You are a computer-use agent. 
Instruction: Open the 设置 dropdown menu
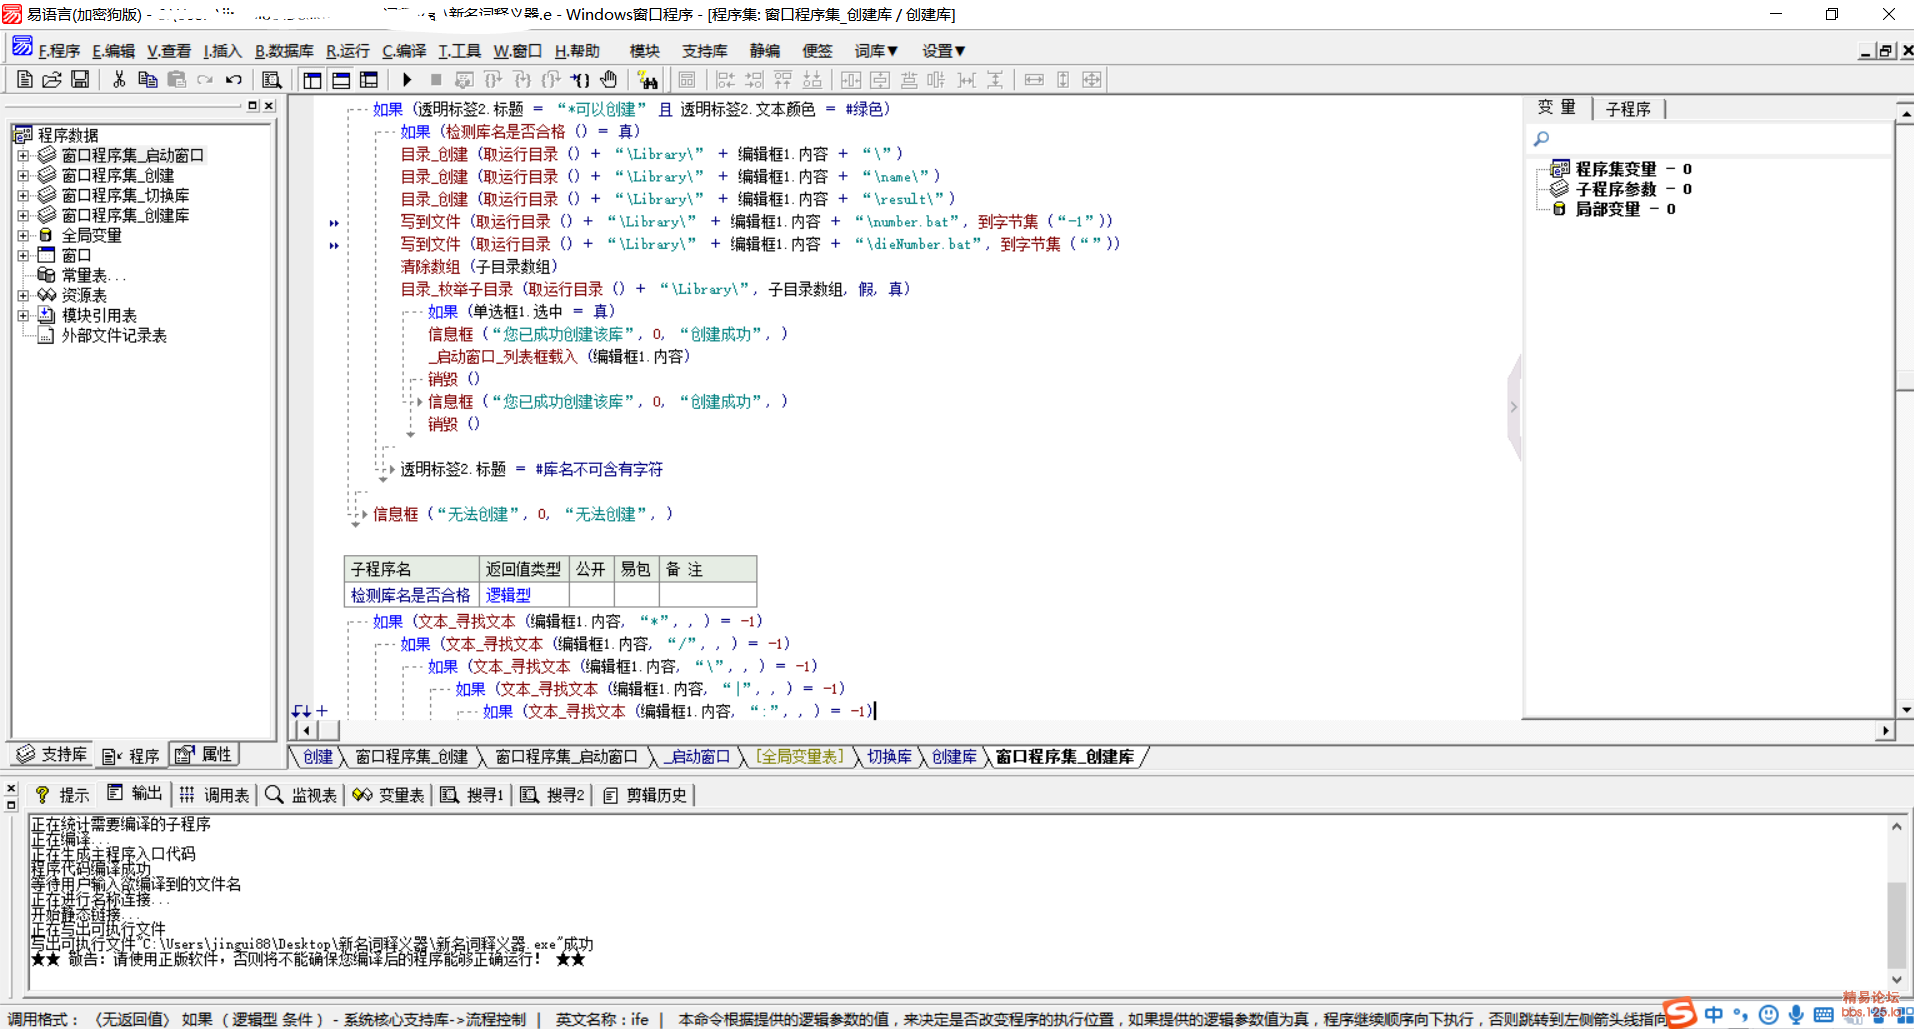tap(943, 51)
